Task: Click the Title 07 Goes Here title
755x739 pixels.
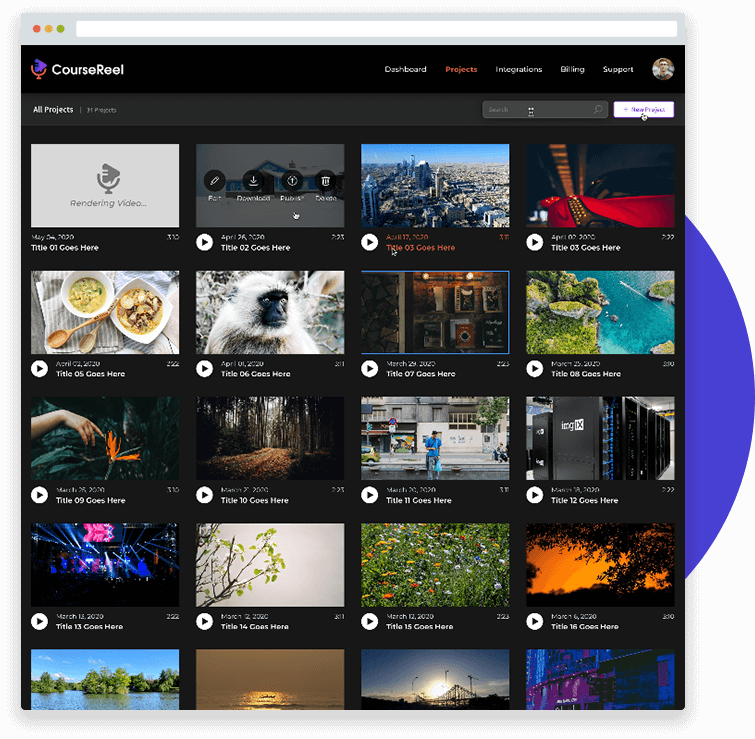Action: [x=420, y=374]
